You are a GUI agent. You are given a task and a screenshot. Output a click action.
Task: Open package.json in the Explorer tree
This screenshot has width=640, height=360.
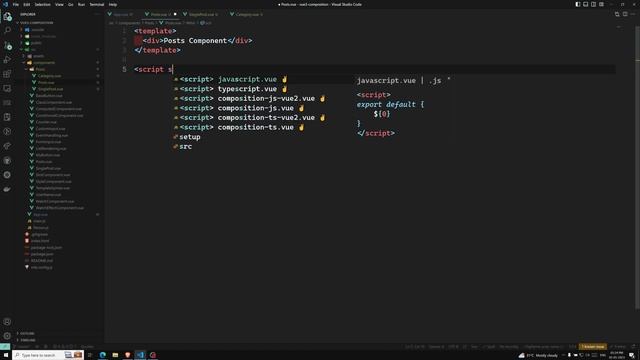pyautogui.click(x=42, y=254)
